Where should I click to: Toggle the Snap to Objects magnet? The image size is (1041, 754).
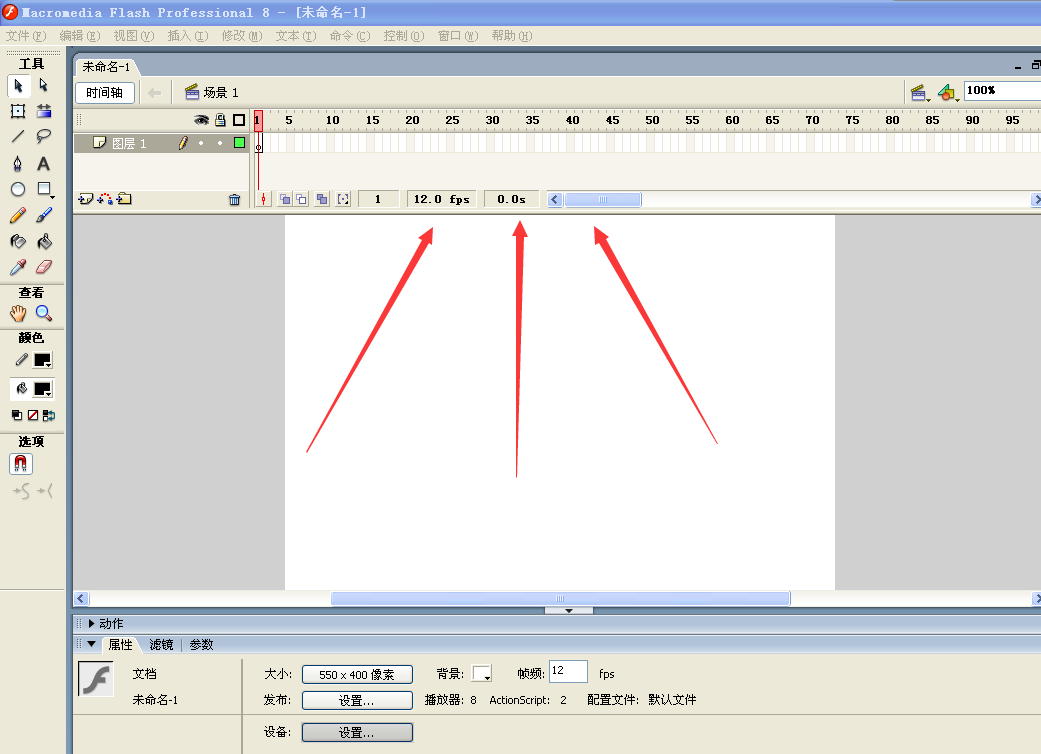click(21, 464)
